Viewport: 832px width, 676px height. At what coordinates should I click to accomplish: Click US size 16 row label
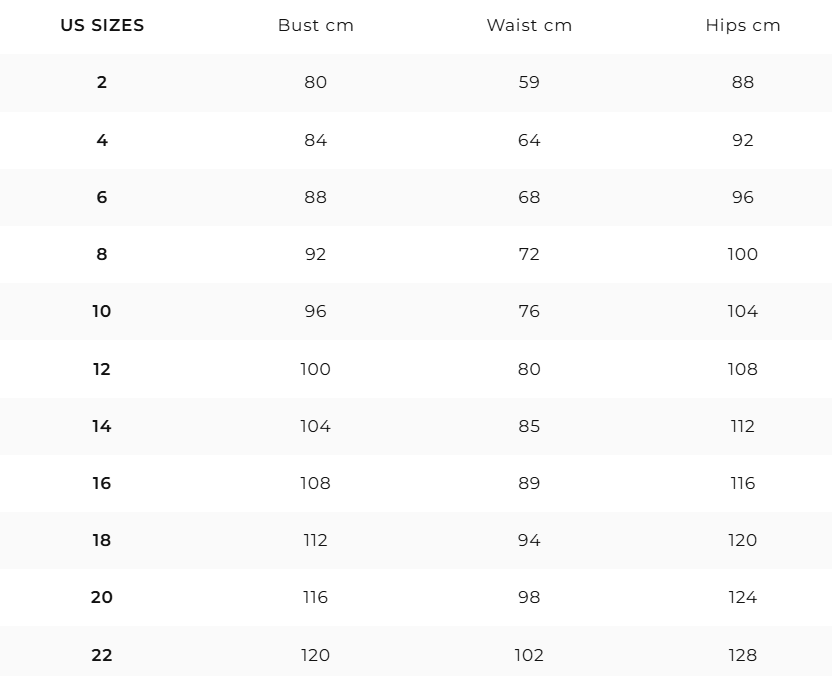click(102, 483)
